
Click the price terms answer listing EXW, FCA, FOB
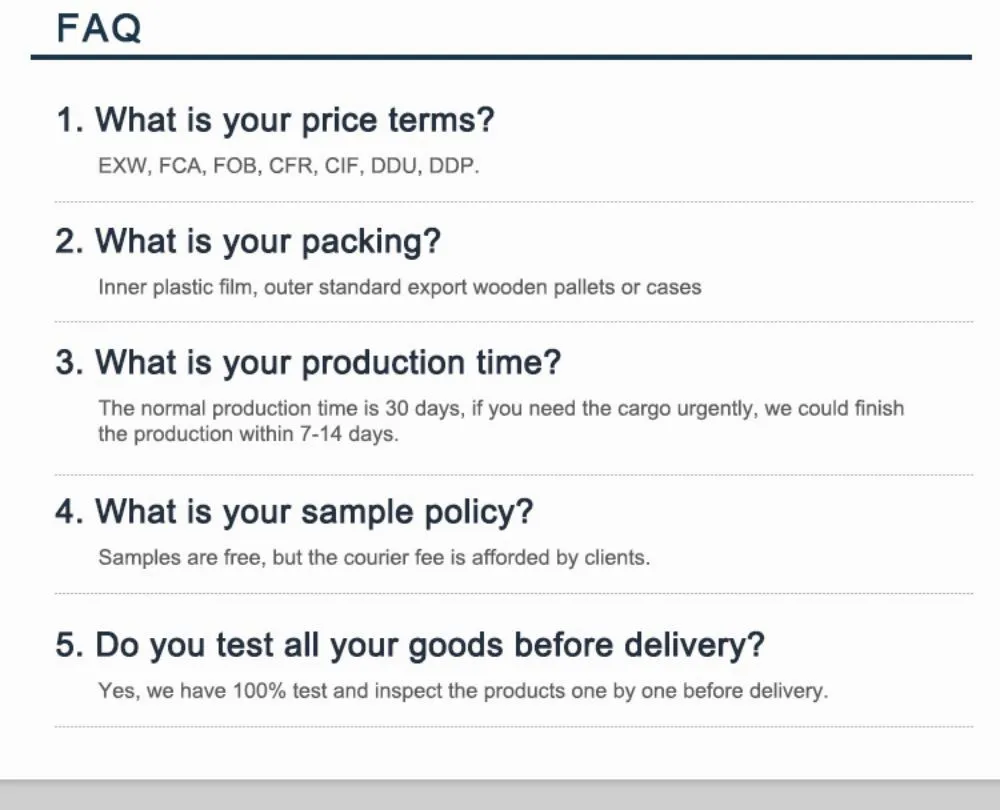288,166
